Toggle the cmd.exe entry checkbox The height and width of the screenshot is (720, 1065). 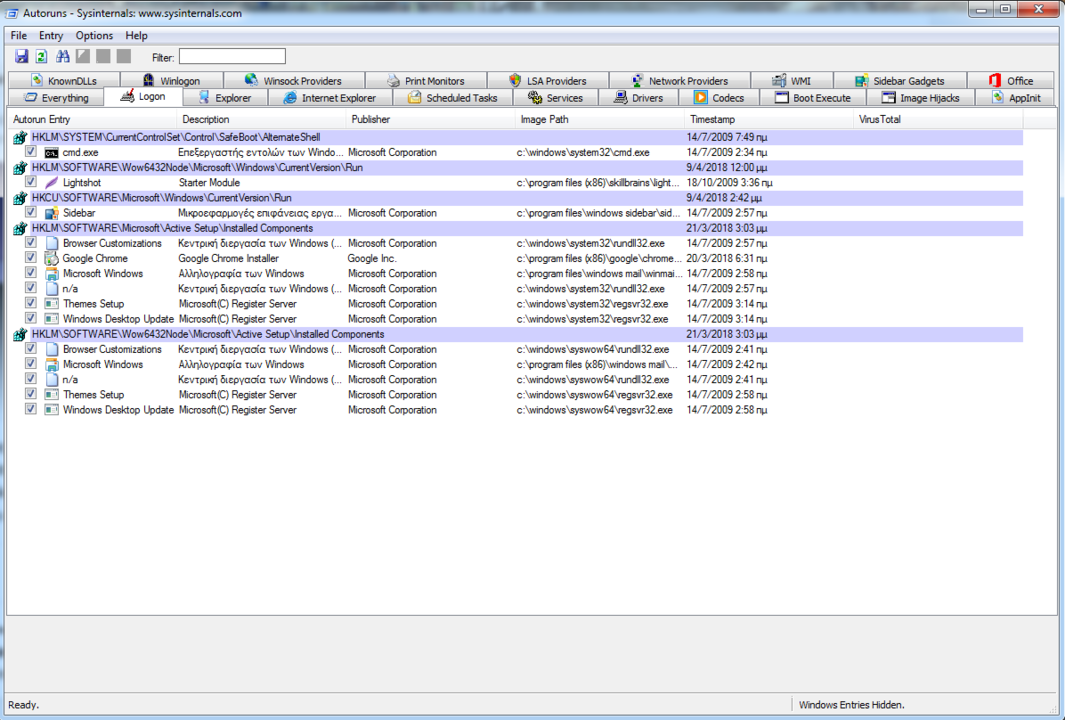point(31,153)
